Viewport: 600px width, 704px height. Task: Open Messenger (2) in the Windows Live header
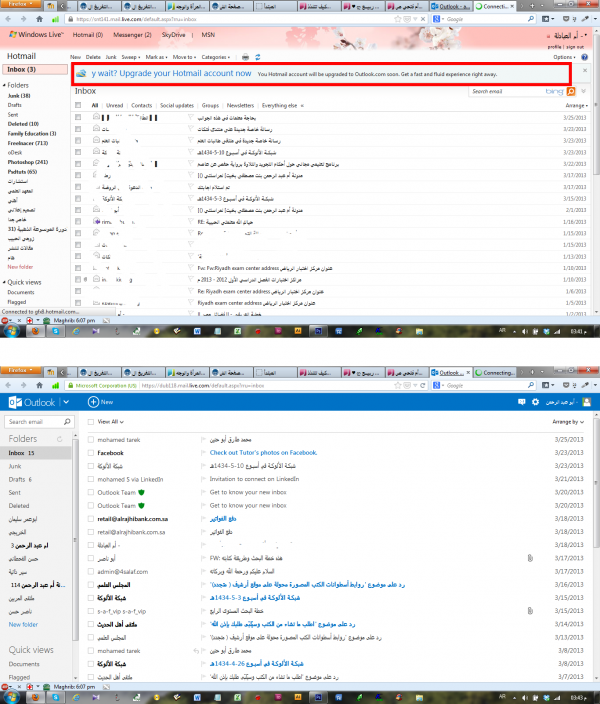(x=132, y=35)
